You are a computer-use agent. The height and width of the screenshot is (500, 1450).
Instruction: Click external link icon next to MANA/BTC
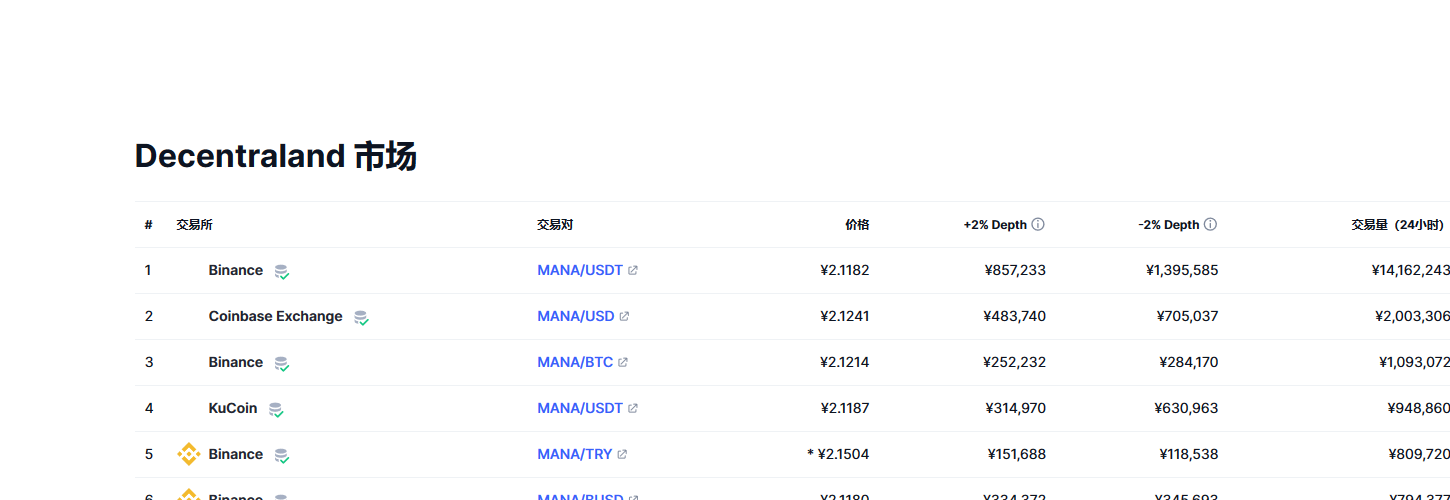tap(623, 362)
